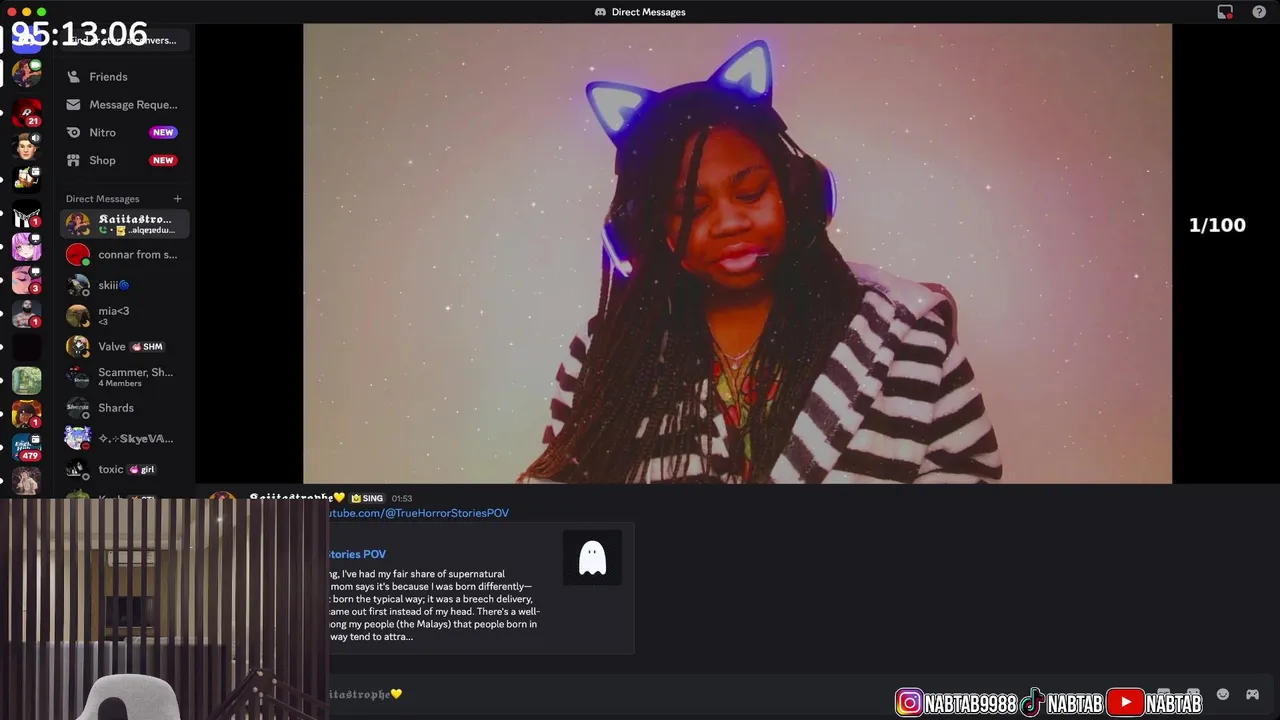Viewport: 1280px width, 720px height.
Task: Open the pink-haired anime server with screen badge
Action: point(27,246)
